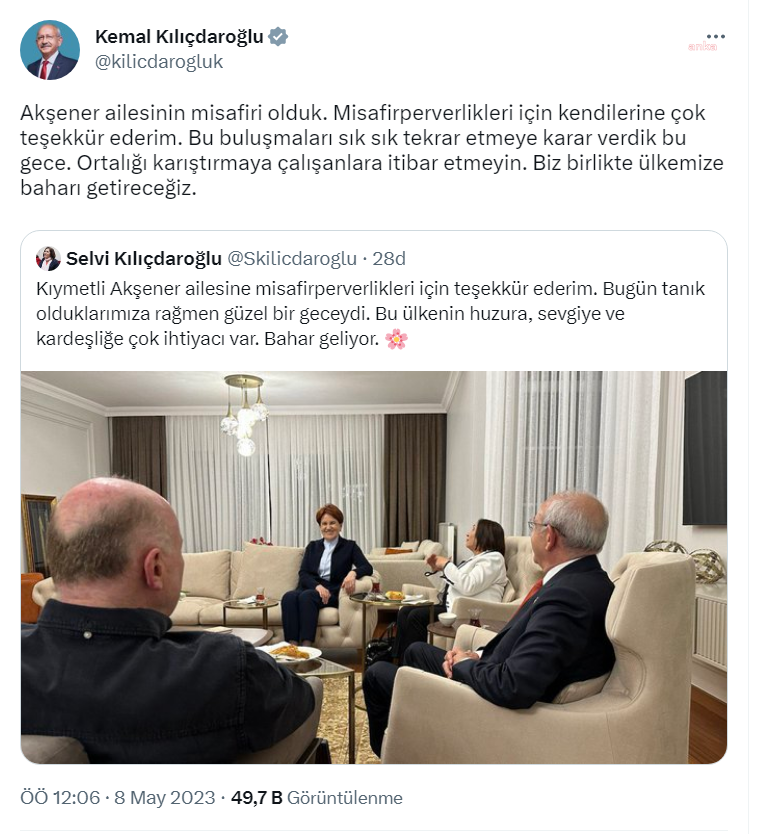Viewport: 760px width, 834px height.
Task: Click the ÖÖ 12:06 time stamp
Action: click(60, 798)
